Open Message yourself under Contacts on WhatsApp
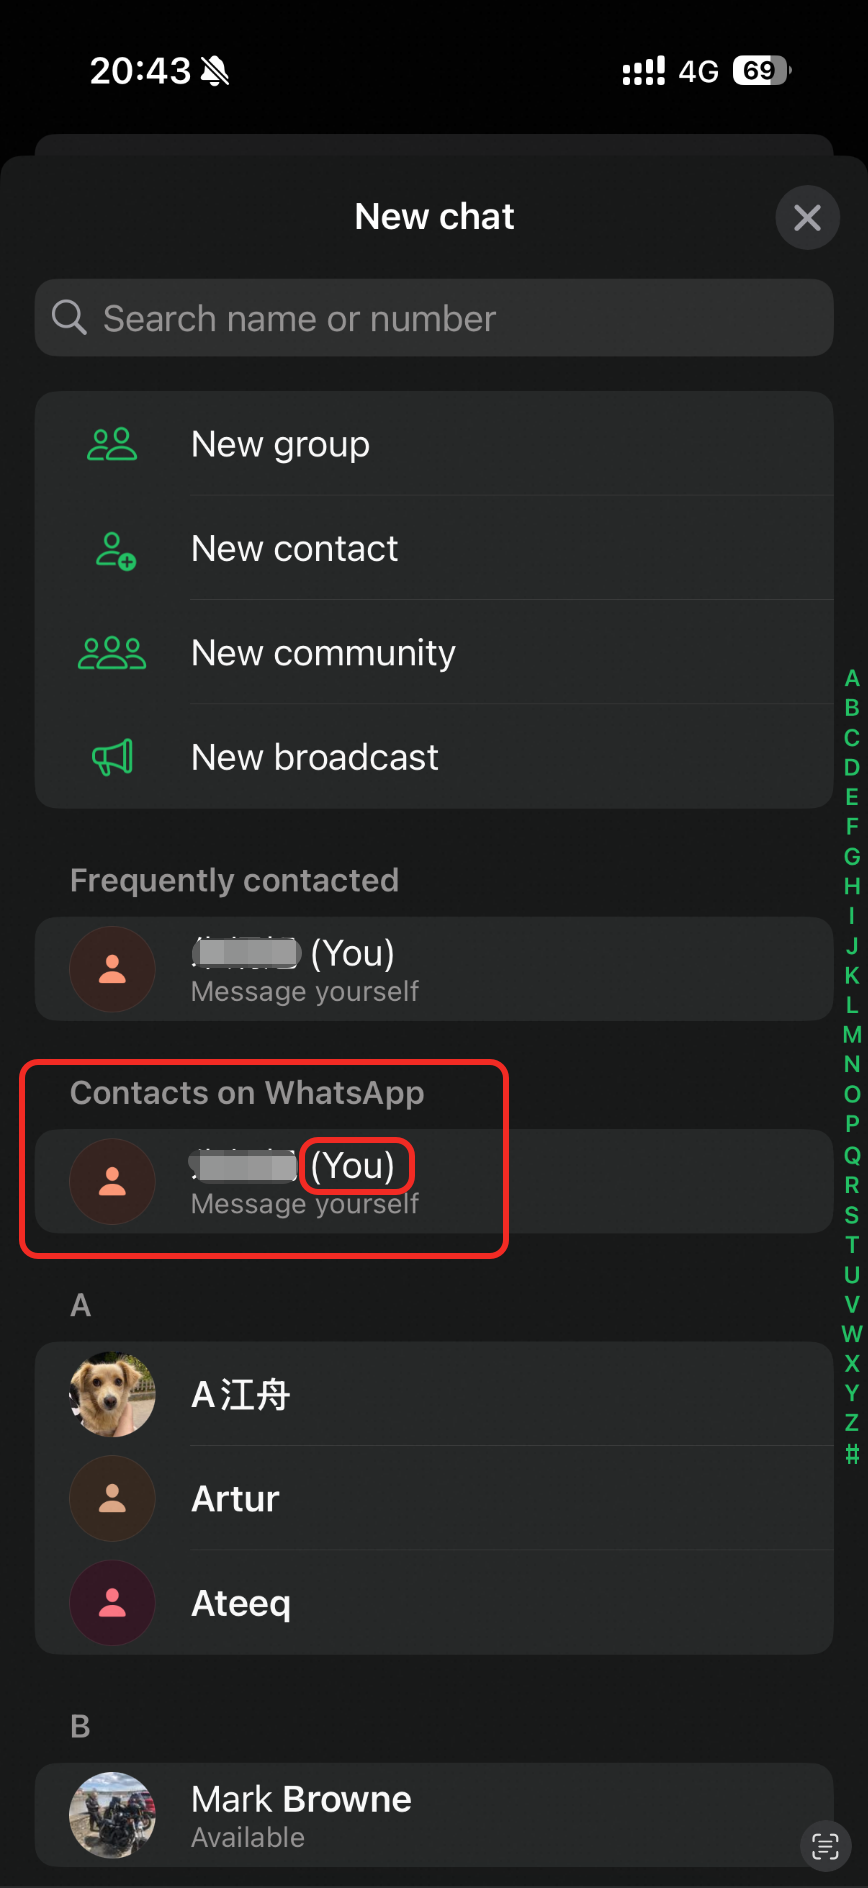868x1888 pixels. click(434, 1181)
